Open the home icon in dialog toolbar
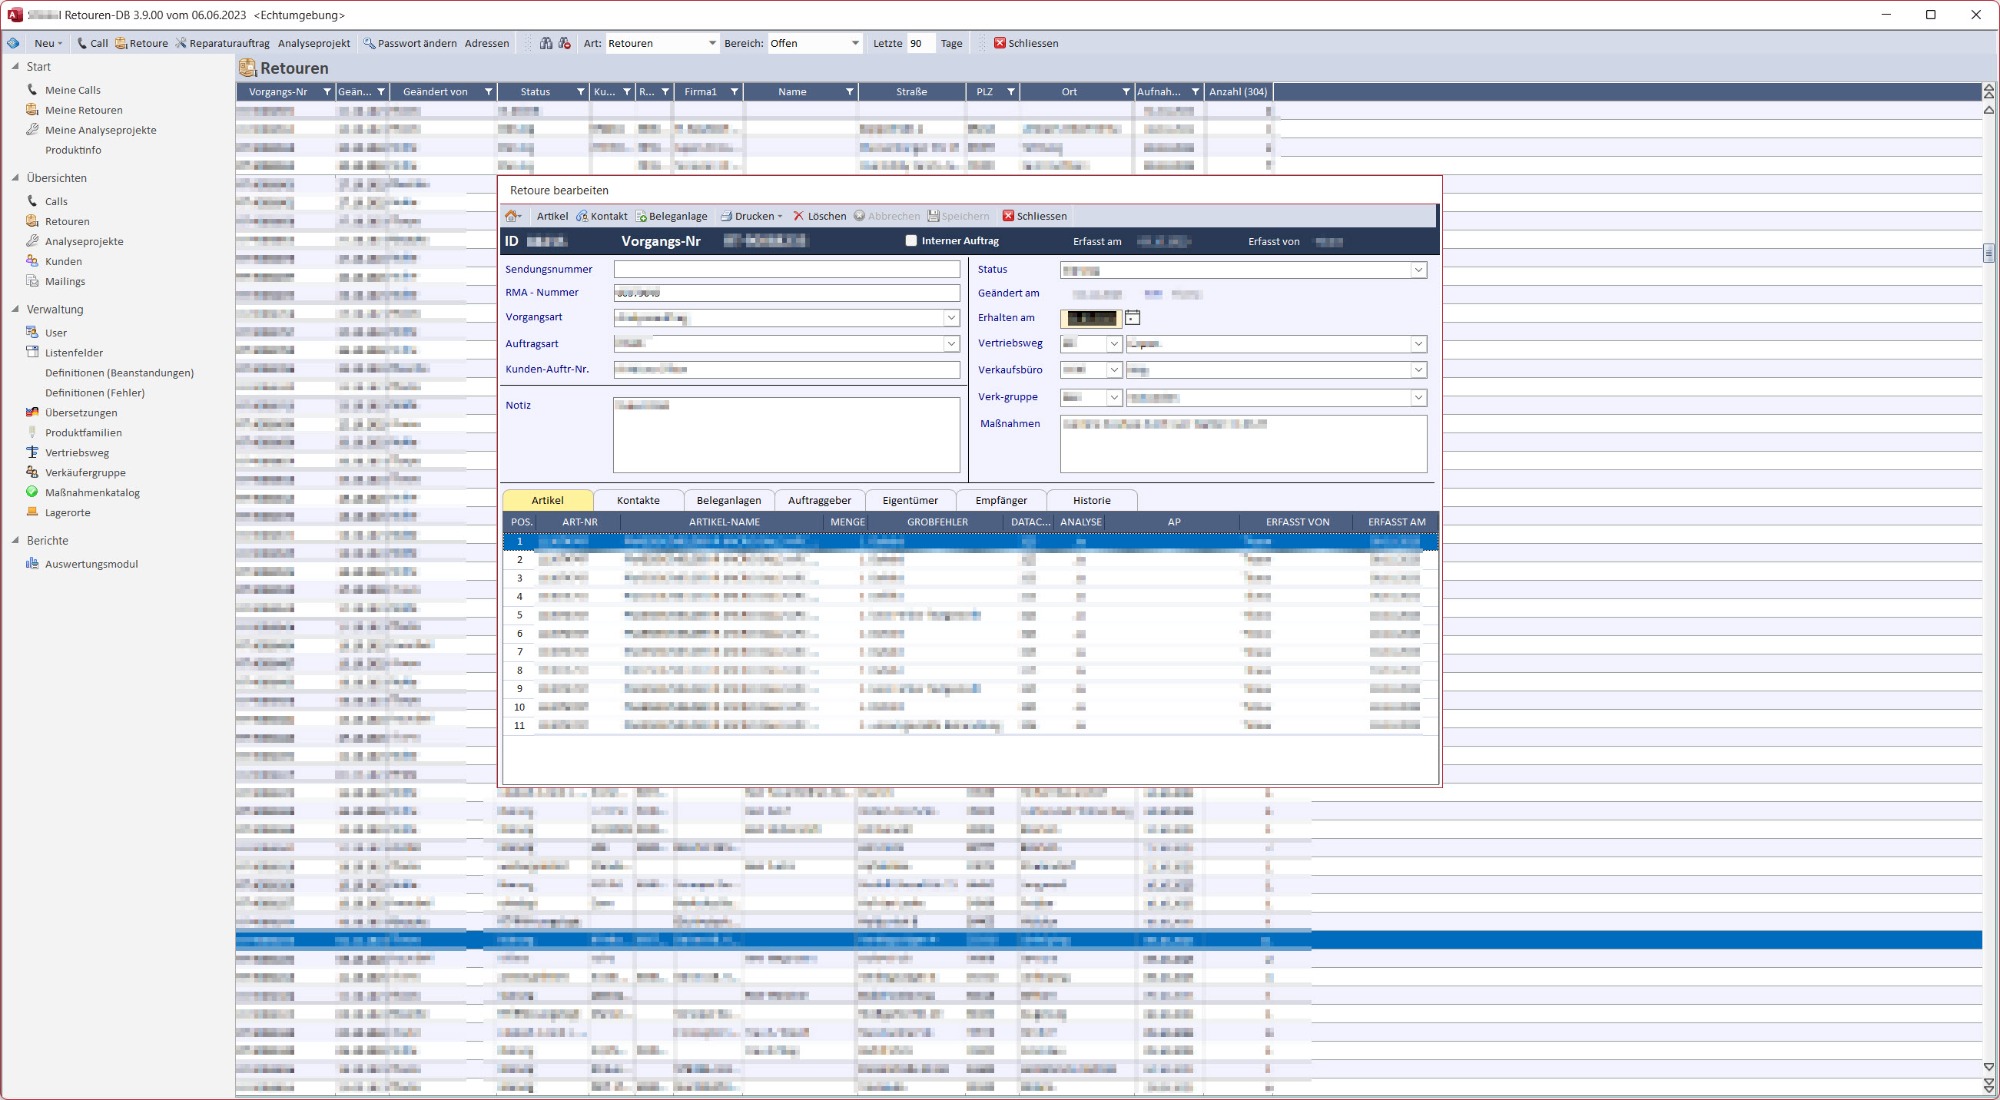Viewport: 2000px width, 1100px height. pyautogui.click(x=512, y=216)
